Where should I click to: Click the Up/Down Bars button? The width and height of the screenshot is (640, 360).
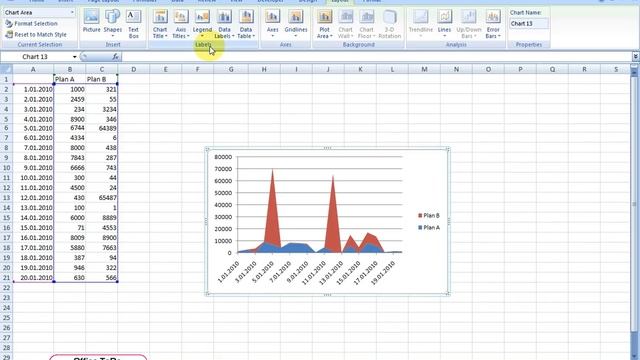point(469,24)
